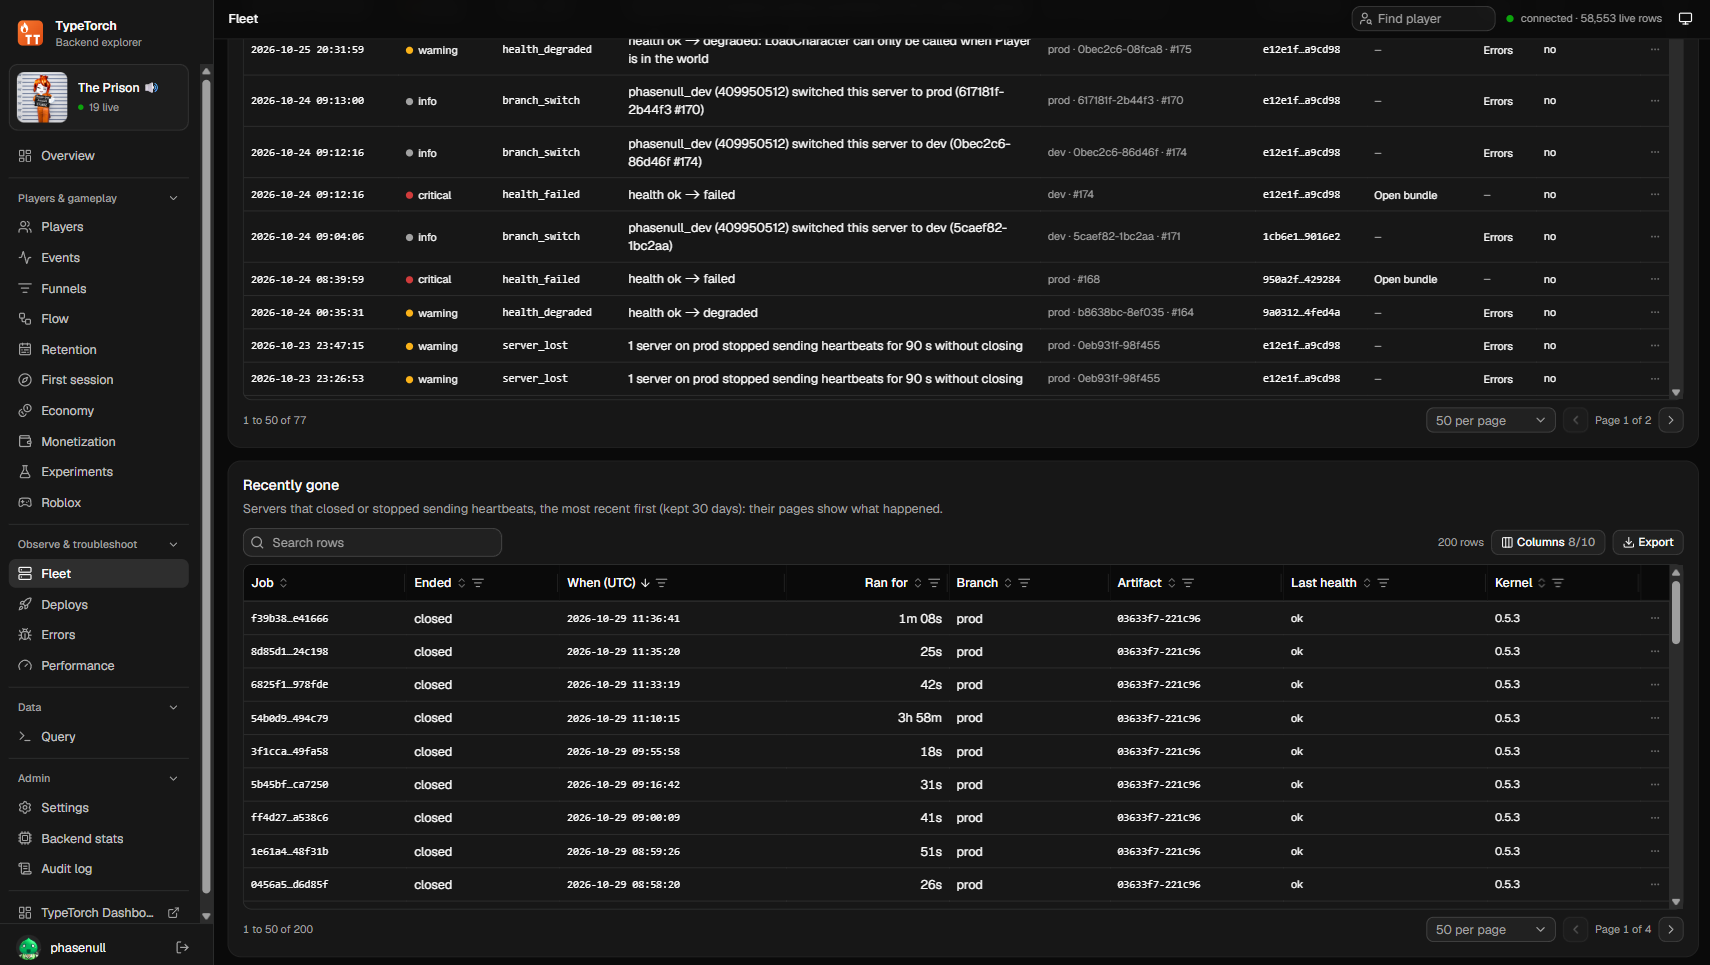Viewport: 1710px width, 965px height.
Task: Click the phasenull user avatar
Action: coord(29,948)
